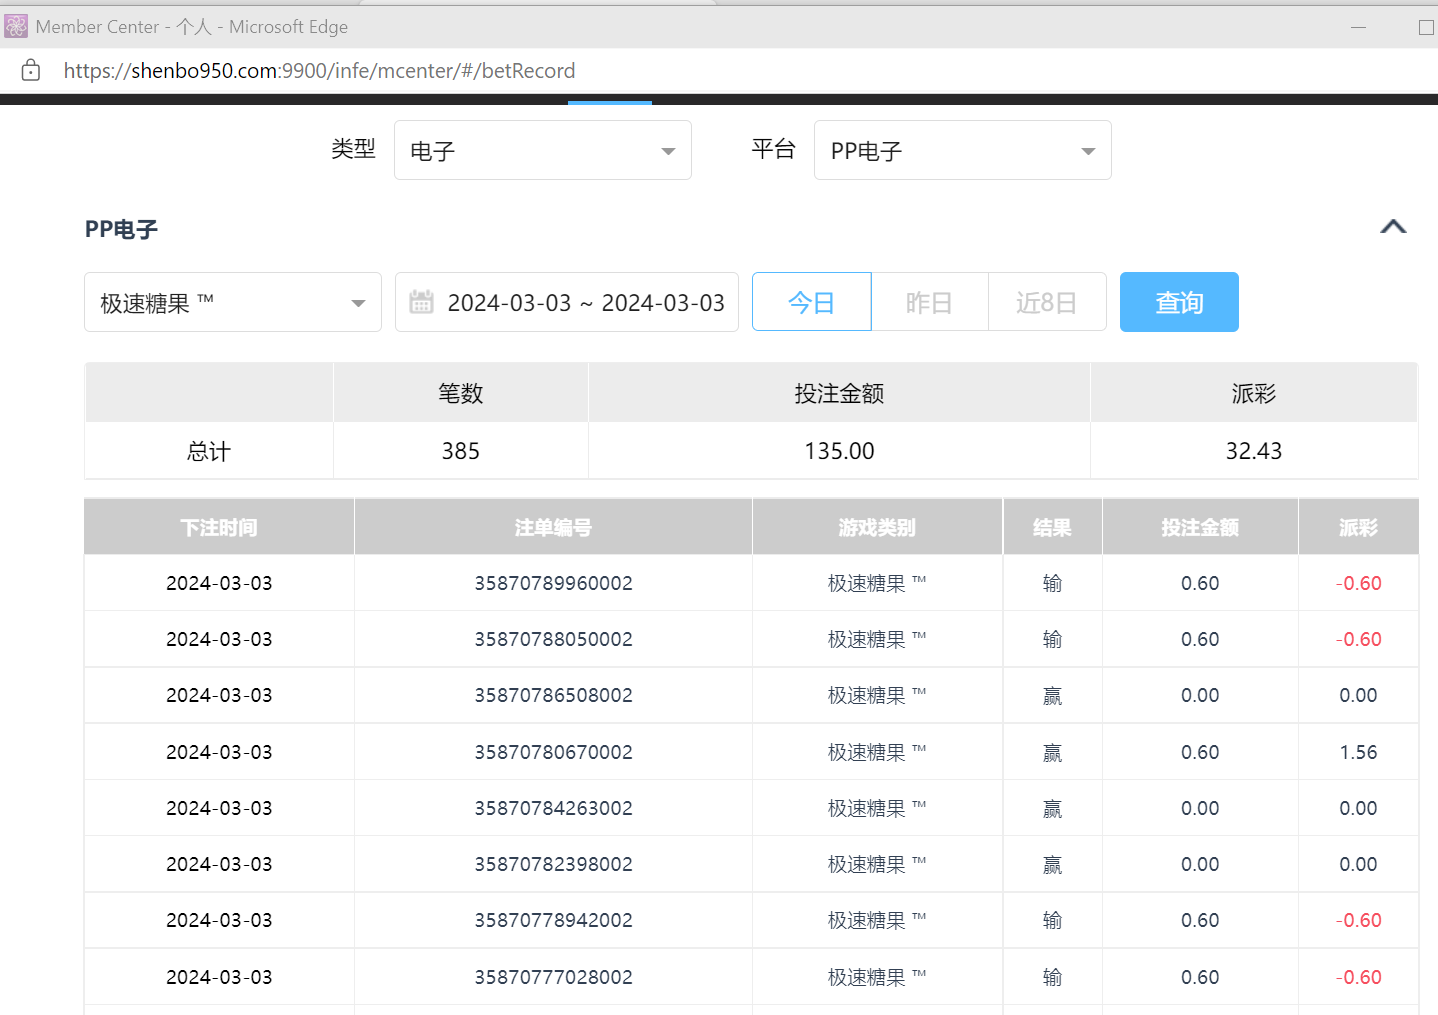Click the calendar icon in date field
The image size is (1438, 1015).
coord(422,302)
